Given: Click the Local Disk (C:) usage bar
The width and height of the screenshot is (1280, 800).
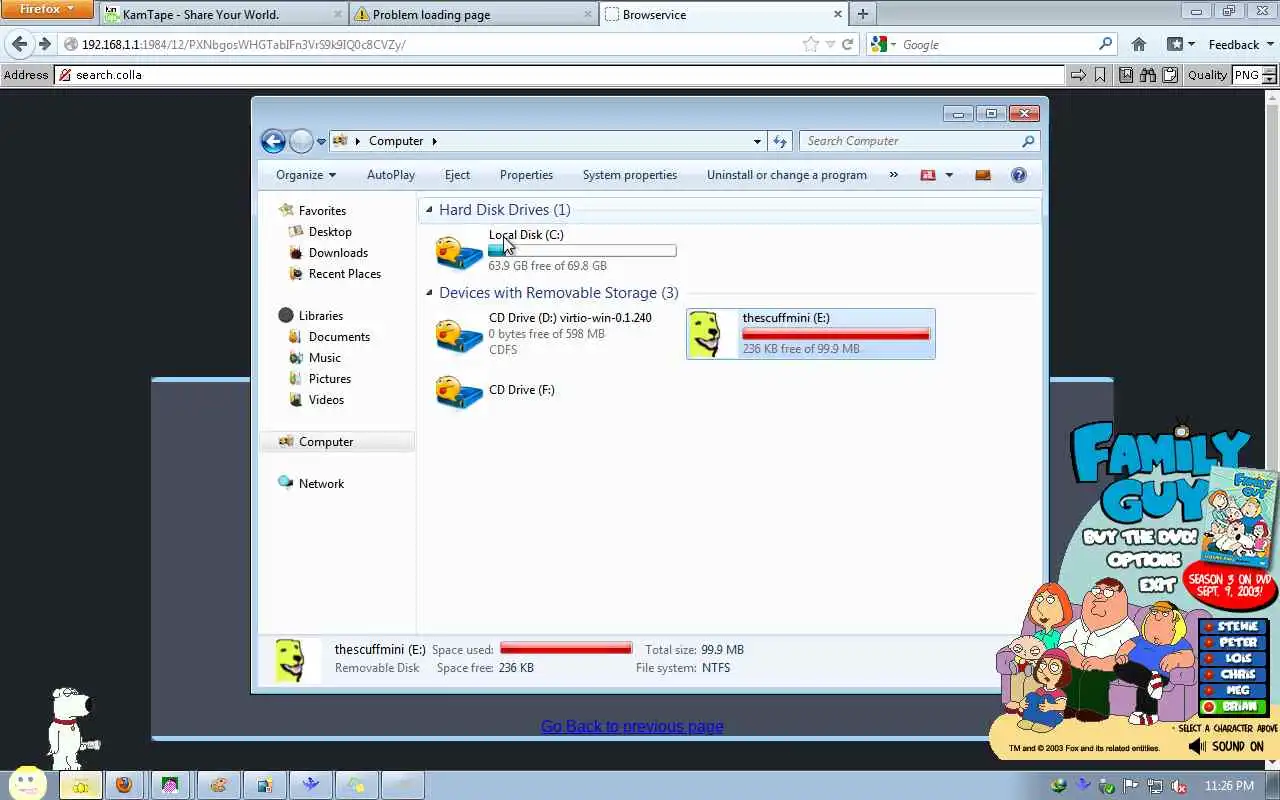Looking at the screenshot, I should tap(582, 251).
